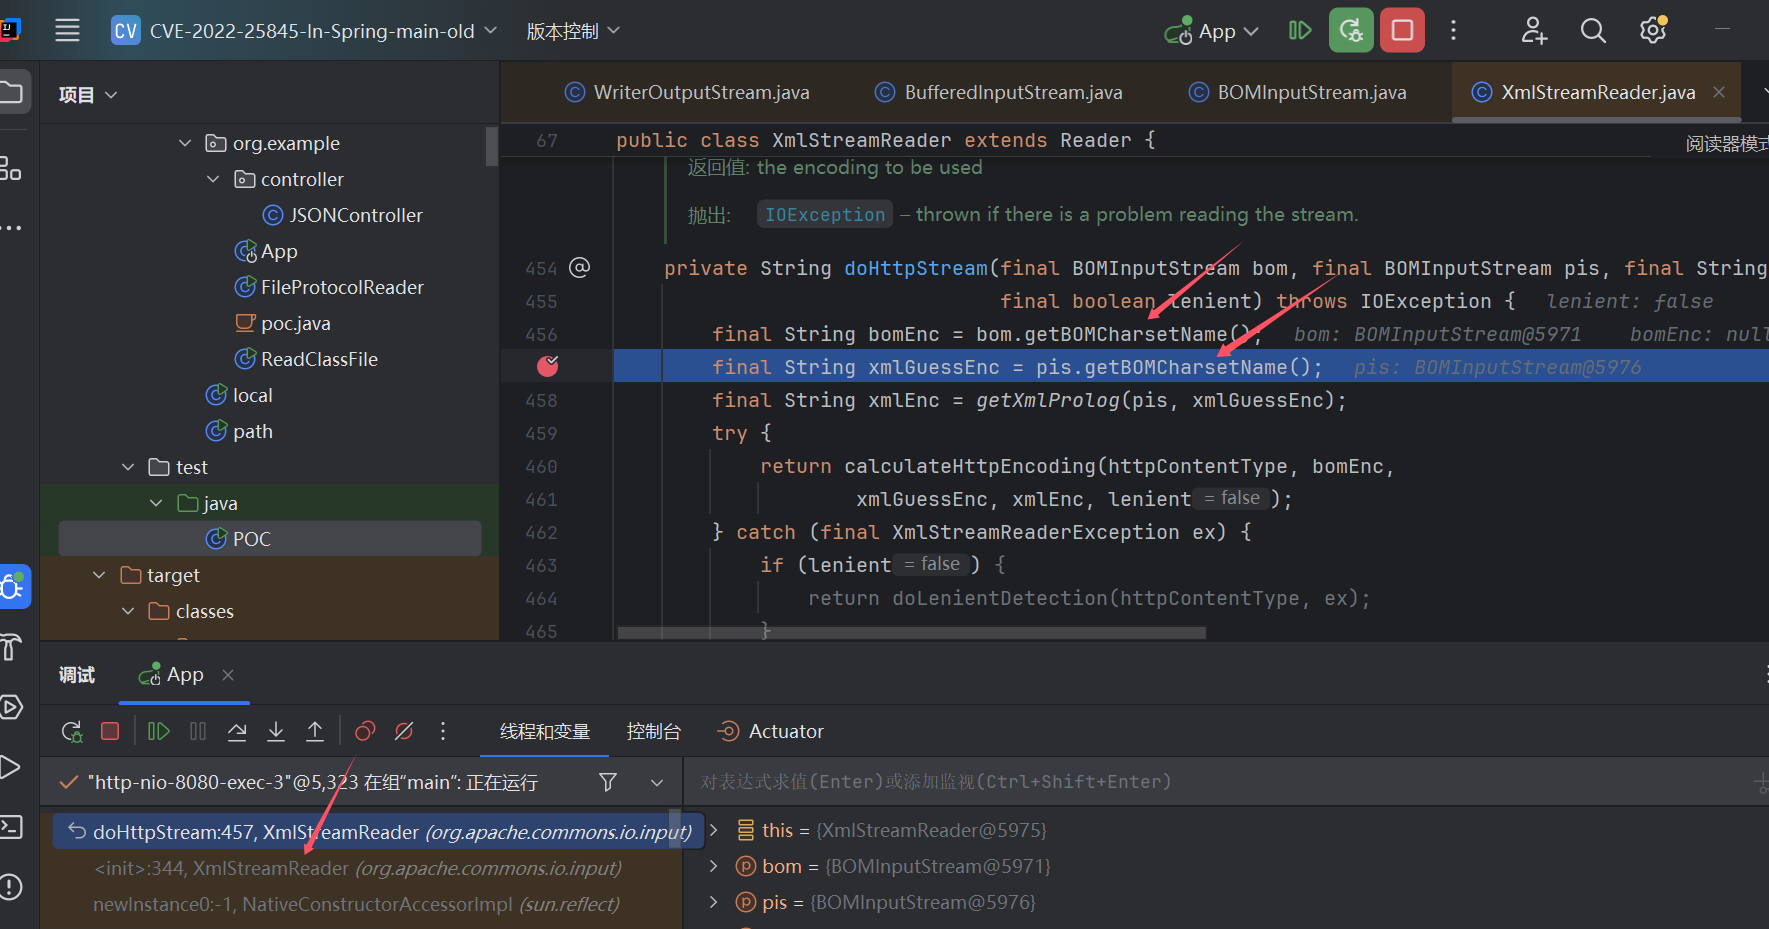This screenshot has width=1769, height=929.
Task: View breakpoints red circles icon
Action: (x=365, y=732)
